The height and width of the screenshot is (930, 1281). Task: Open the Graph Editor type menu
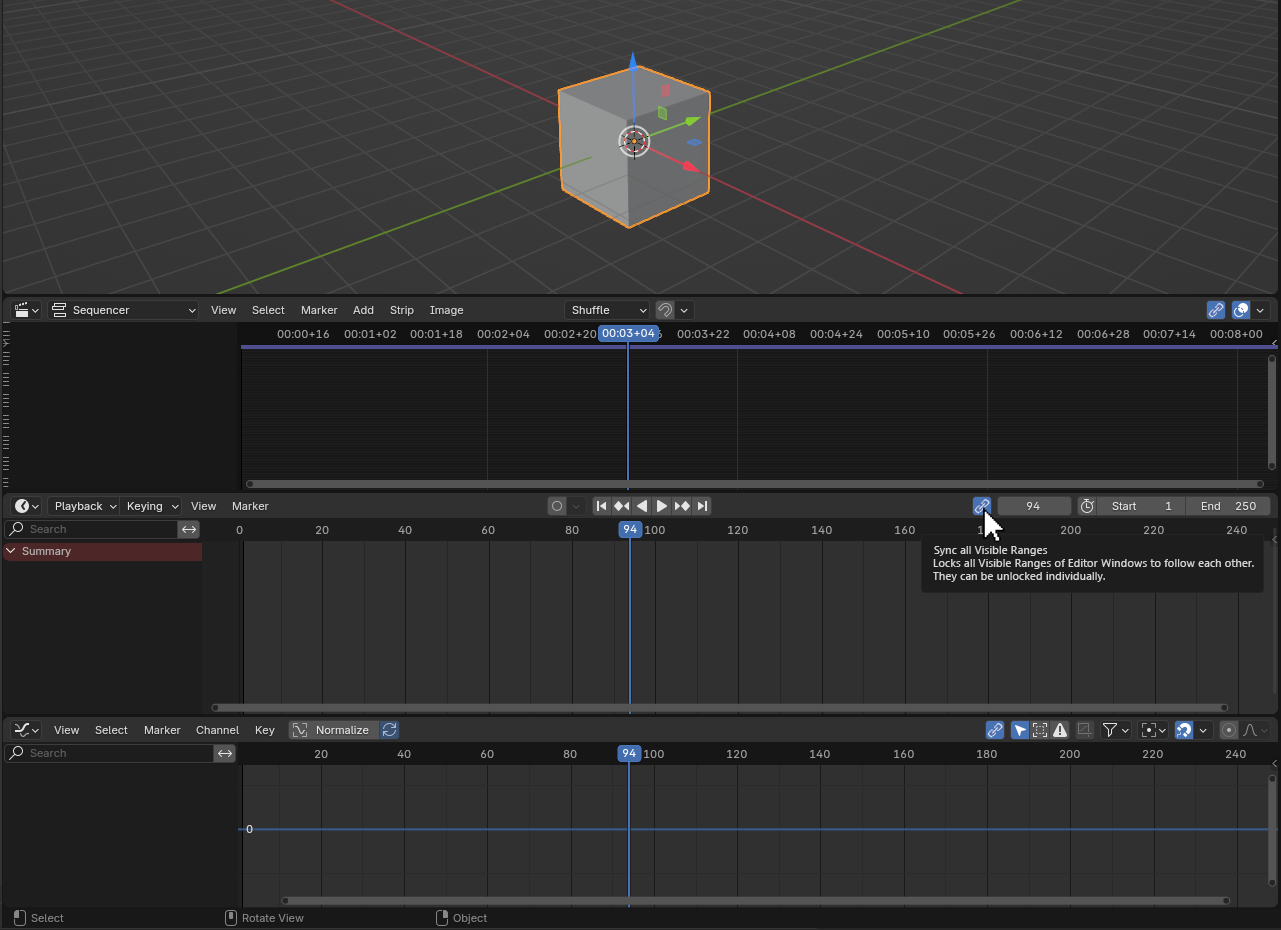pyautogui.click(x=26, y=730)
